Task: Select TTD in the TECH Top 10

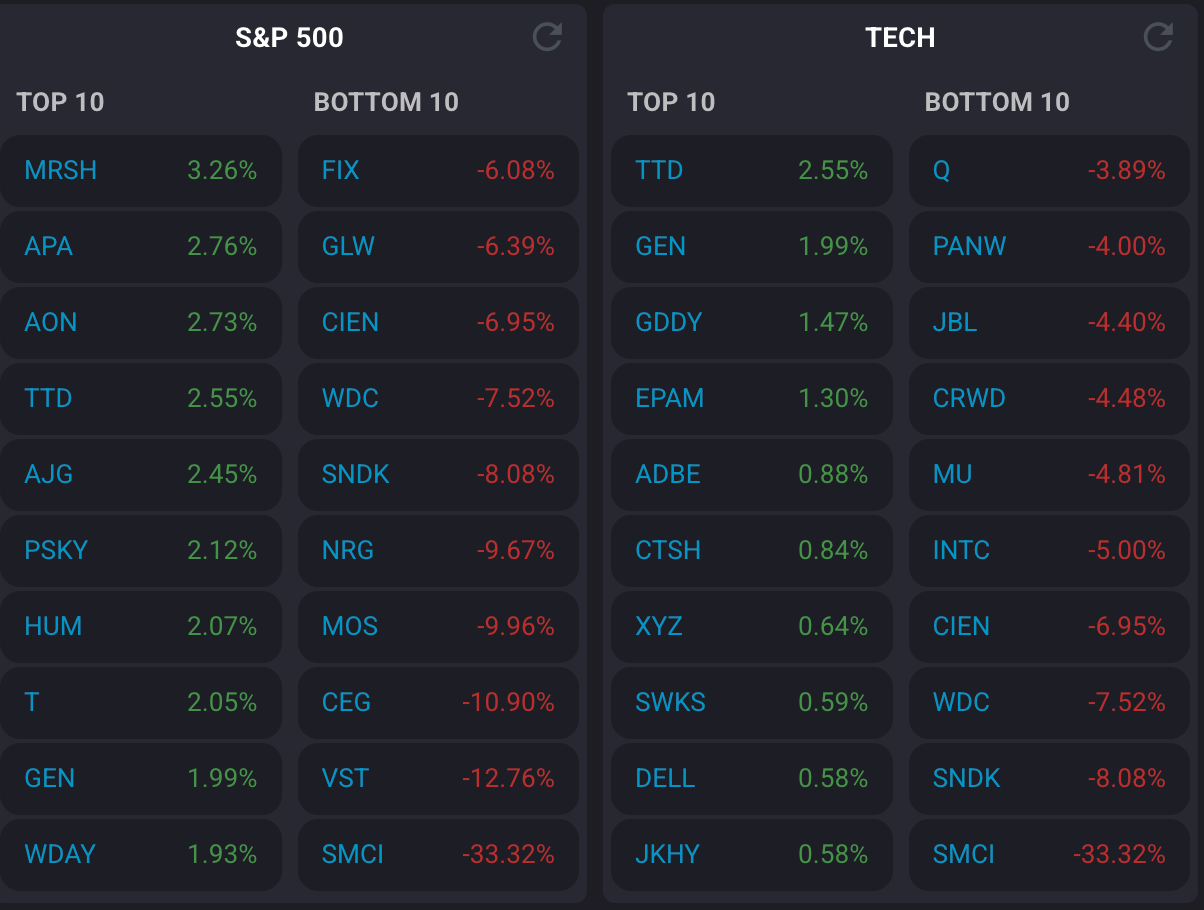Action: tap(659, 171)
